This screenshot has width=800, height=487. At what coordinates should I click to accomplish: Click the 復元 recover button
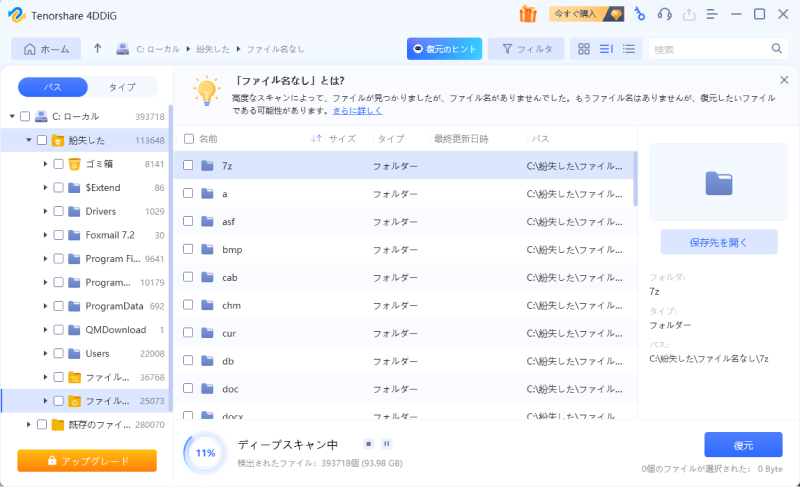tap(743, 445)
